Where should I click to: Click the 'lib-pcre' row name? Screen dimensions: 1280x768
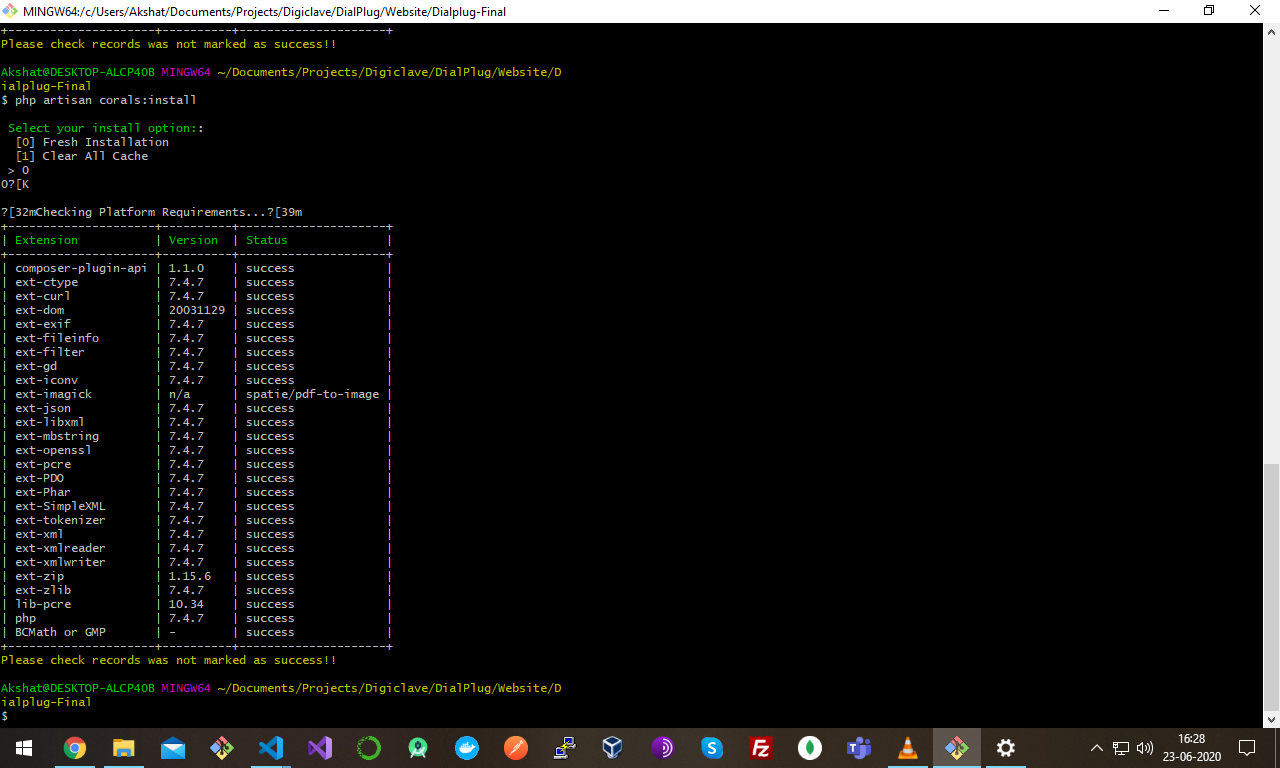pos(43,604)
